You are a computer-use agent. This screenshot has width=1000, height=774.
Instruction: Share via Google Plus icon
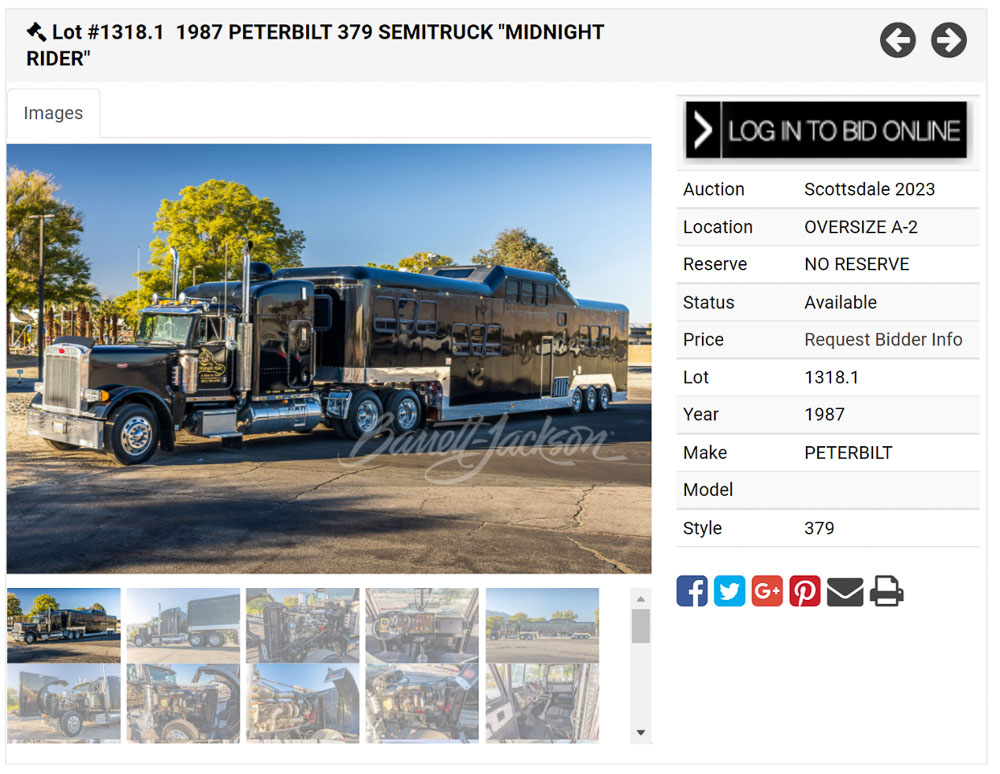(767, 591)
